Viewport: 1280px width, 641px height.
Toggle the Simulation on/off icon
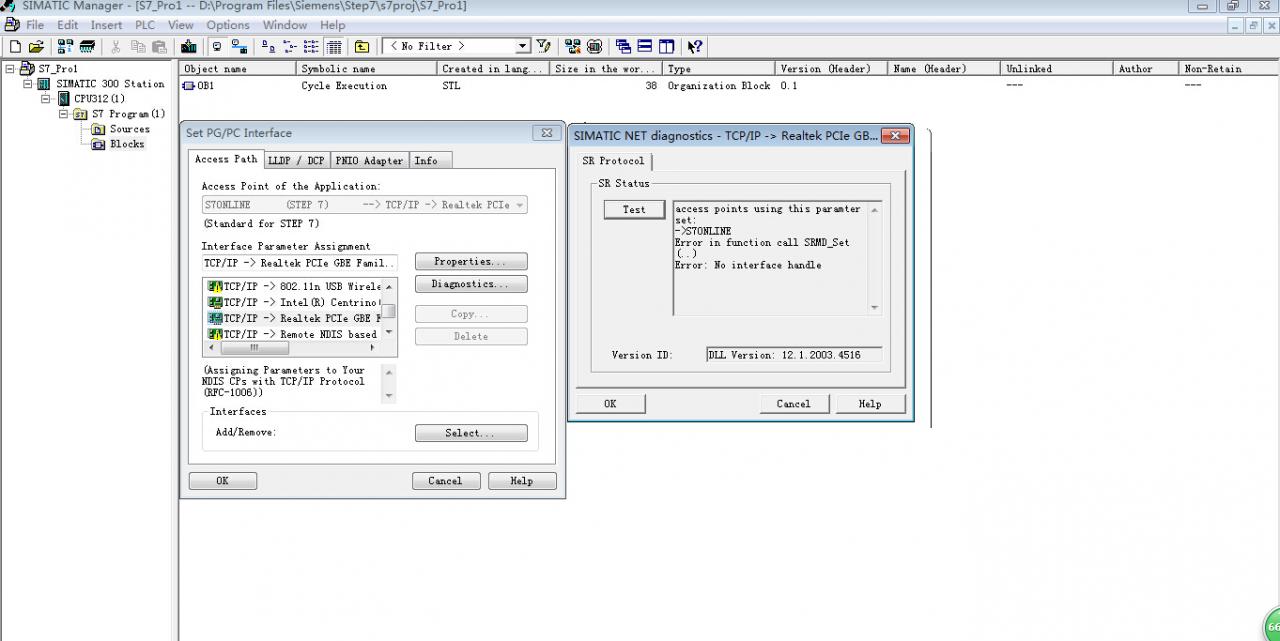click(x=595, y=46)
